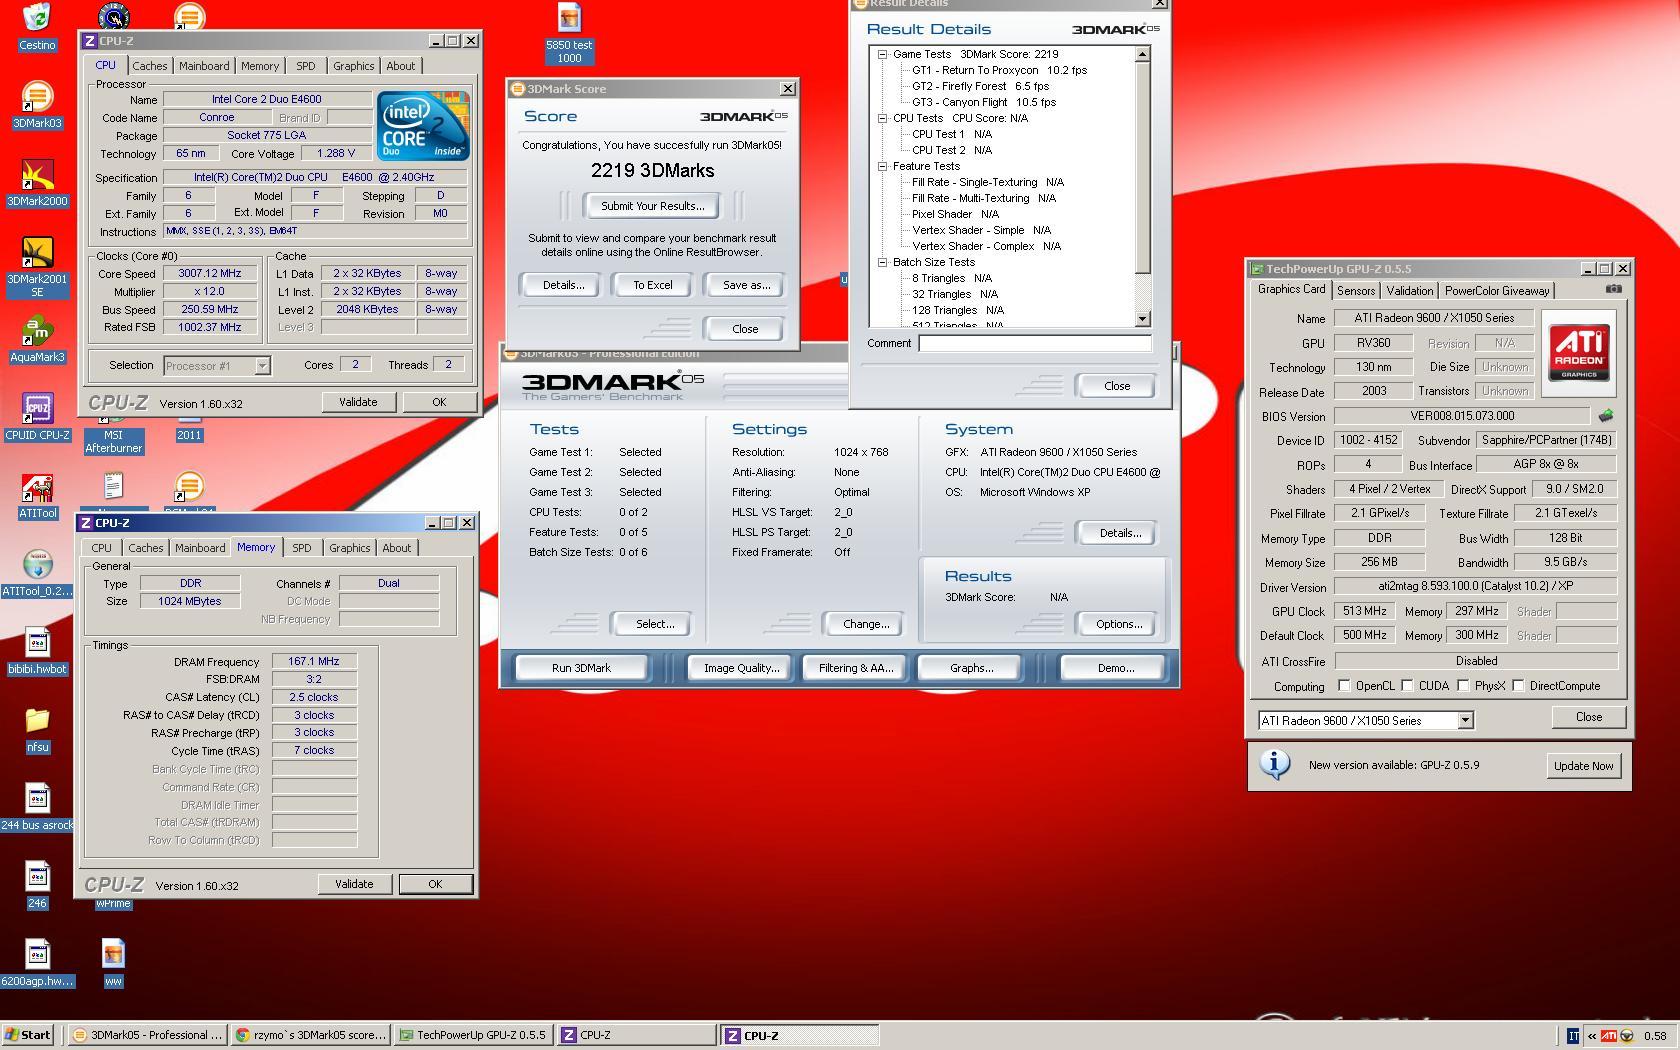Open the GPU selection dropdown in GPU-Z

click(x=1465, y=720)
